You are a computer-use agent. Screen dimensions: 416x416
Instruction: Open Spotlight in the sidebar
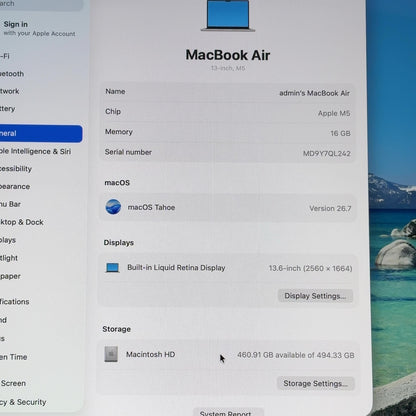[9, 258]
